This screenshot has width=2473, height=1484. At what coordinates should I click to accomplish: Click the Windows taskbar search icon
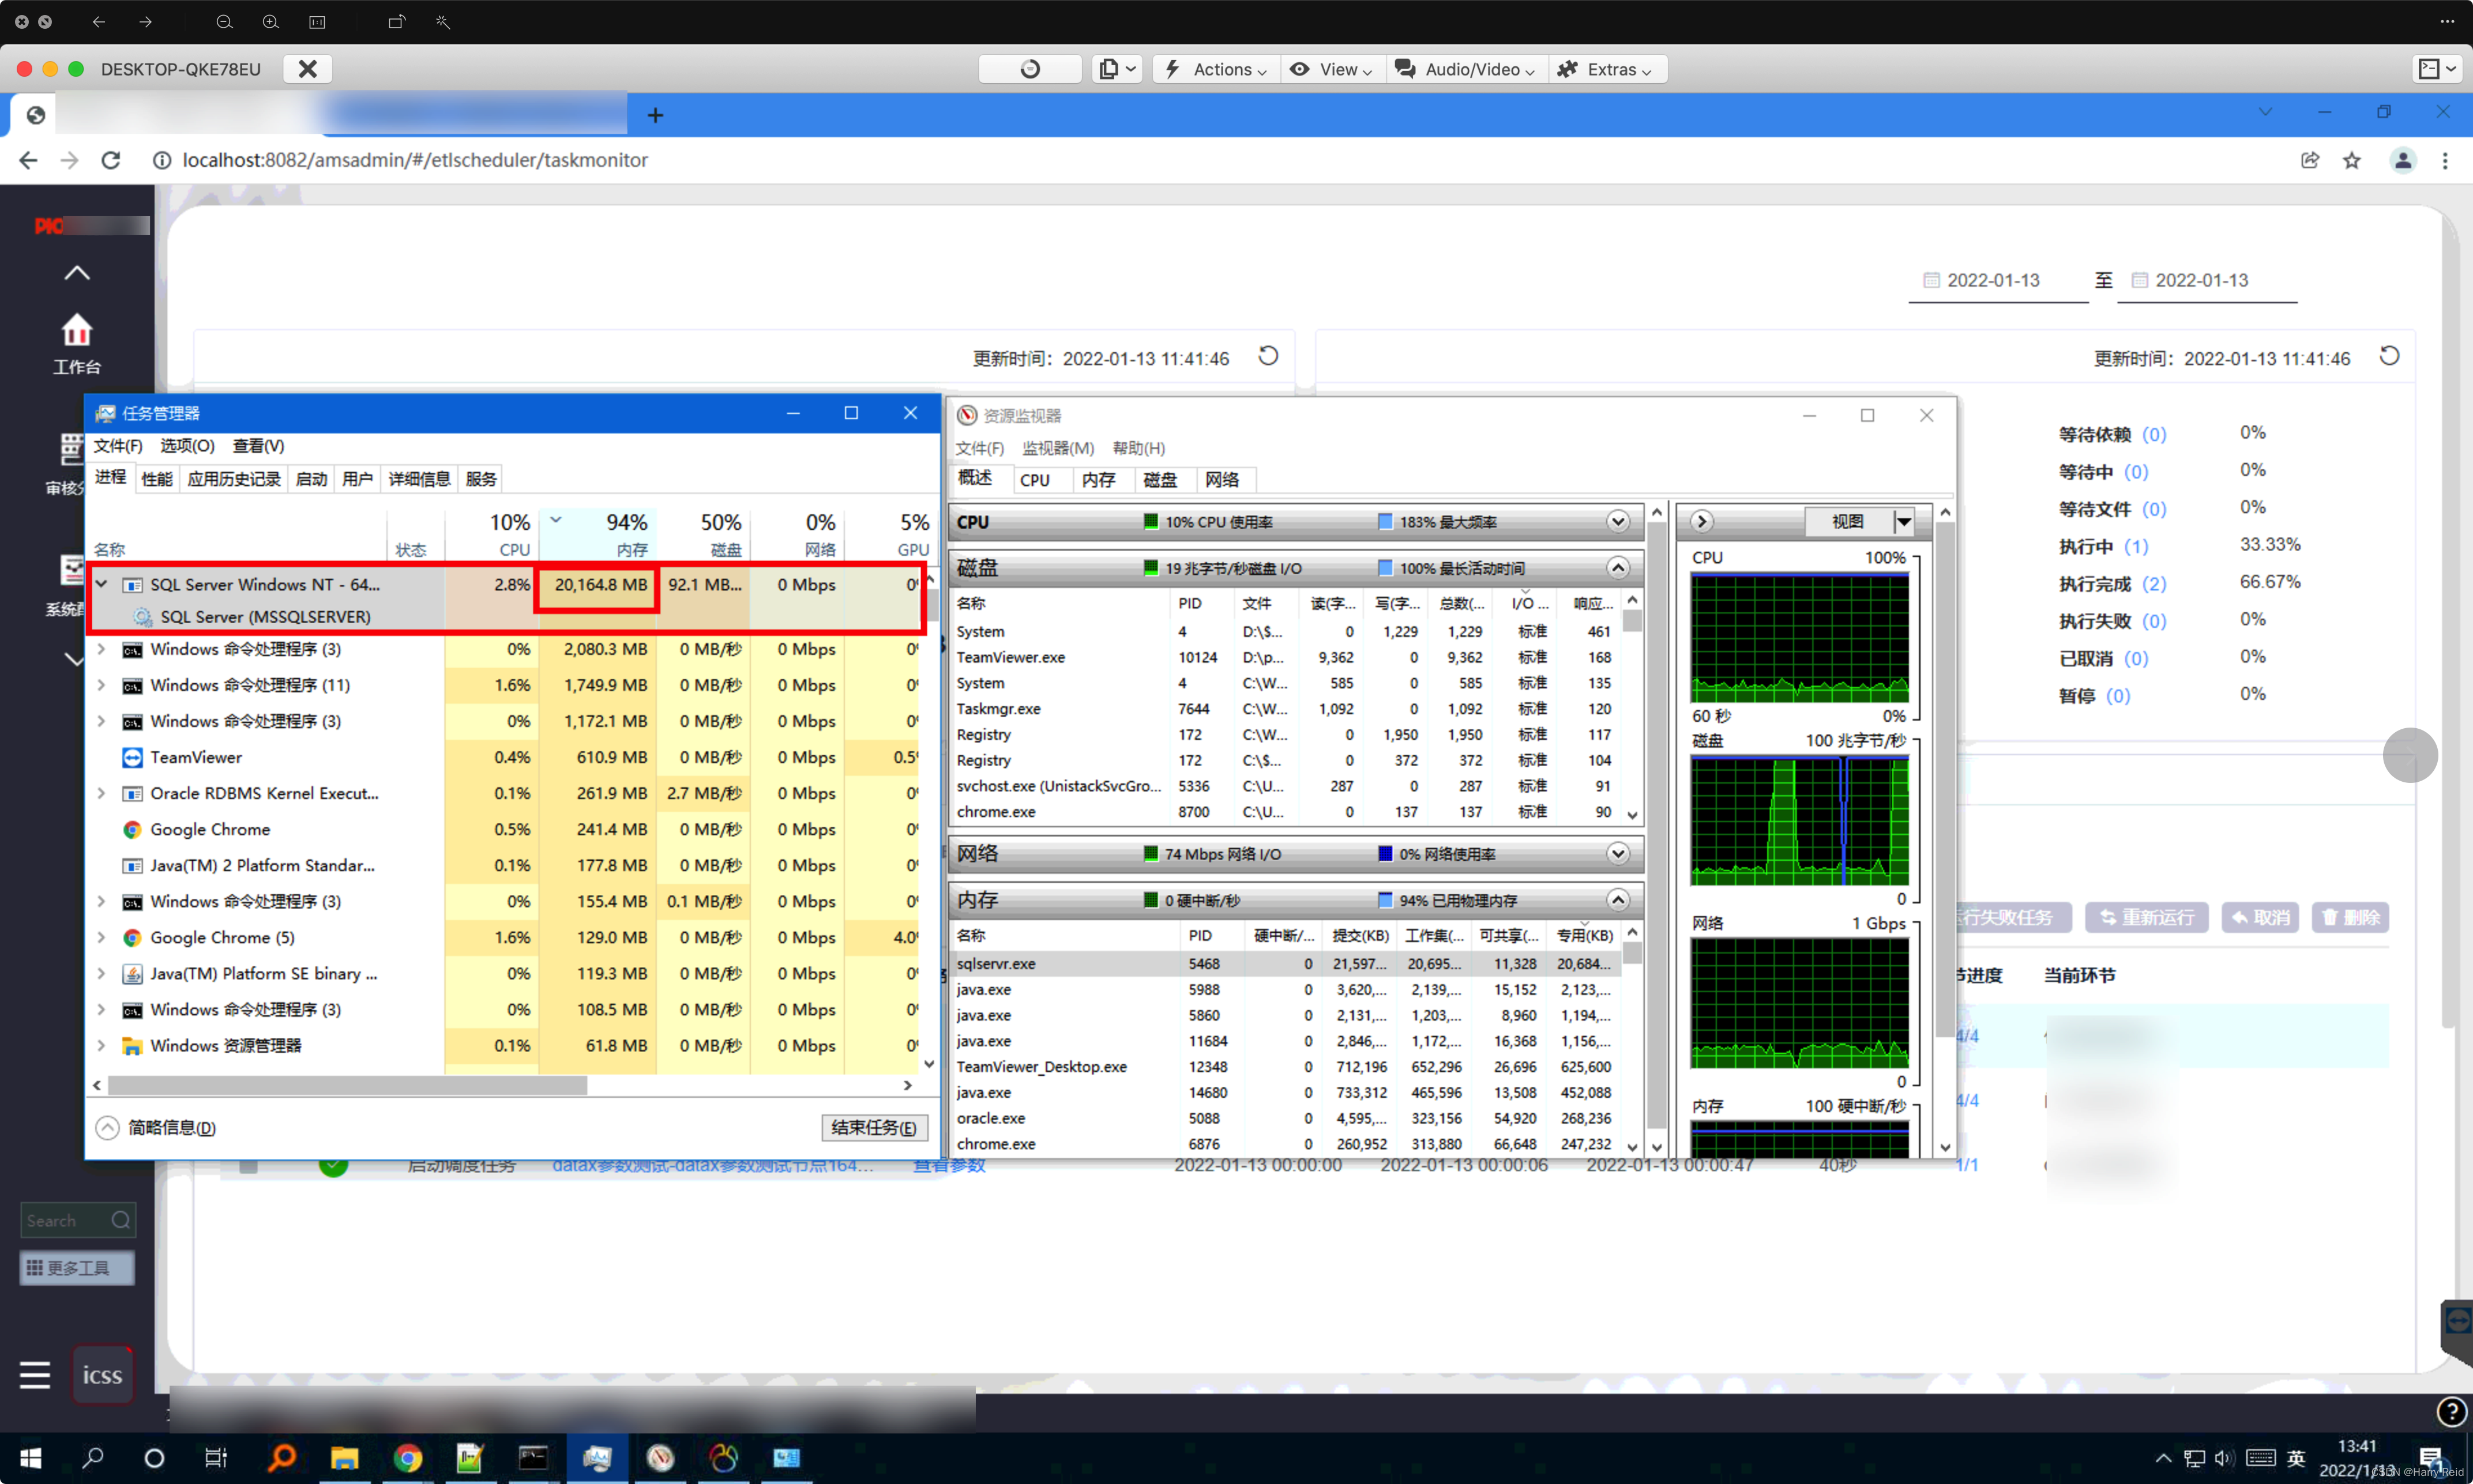click(x=93, y=1457)
